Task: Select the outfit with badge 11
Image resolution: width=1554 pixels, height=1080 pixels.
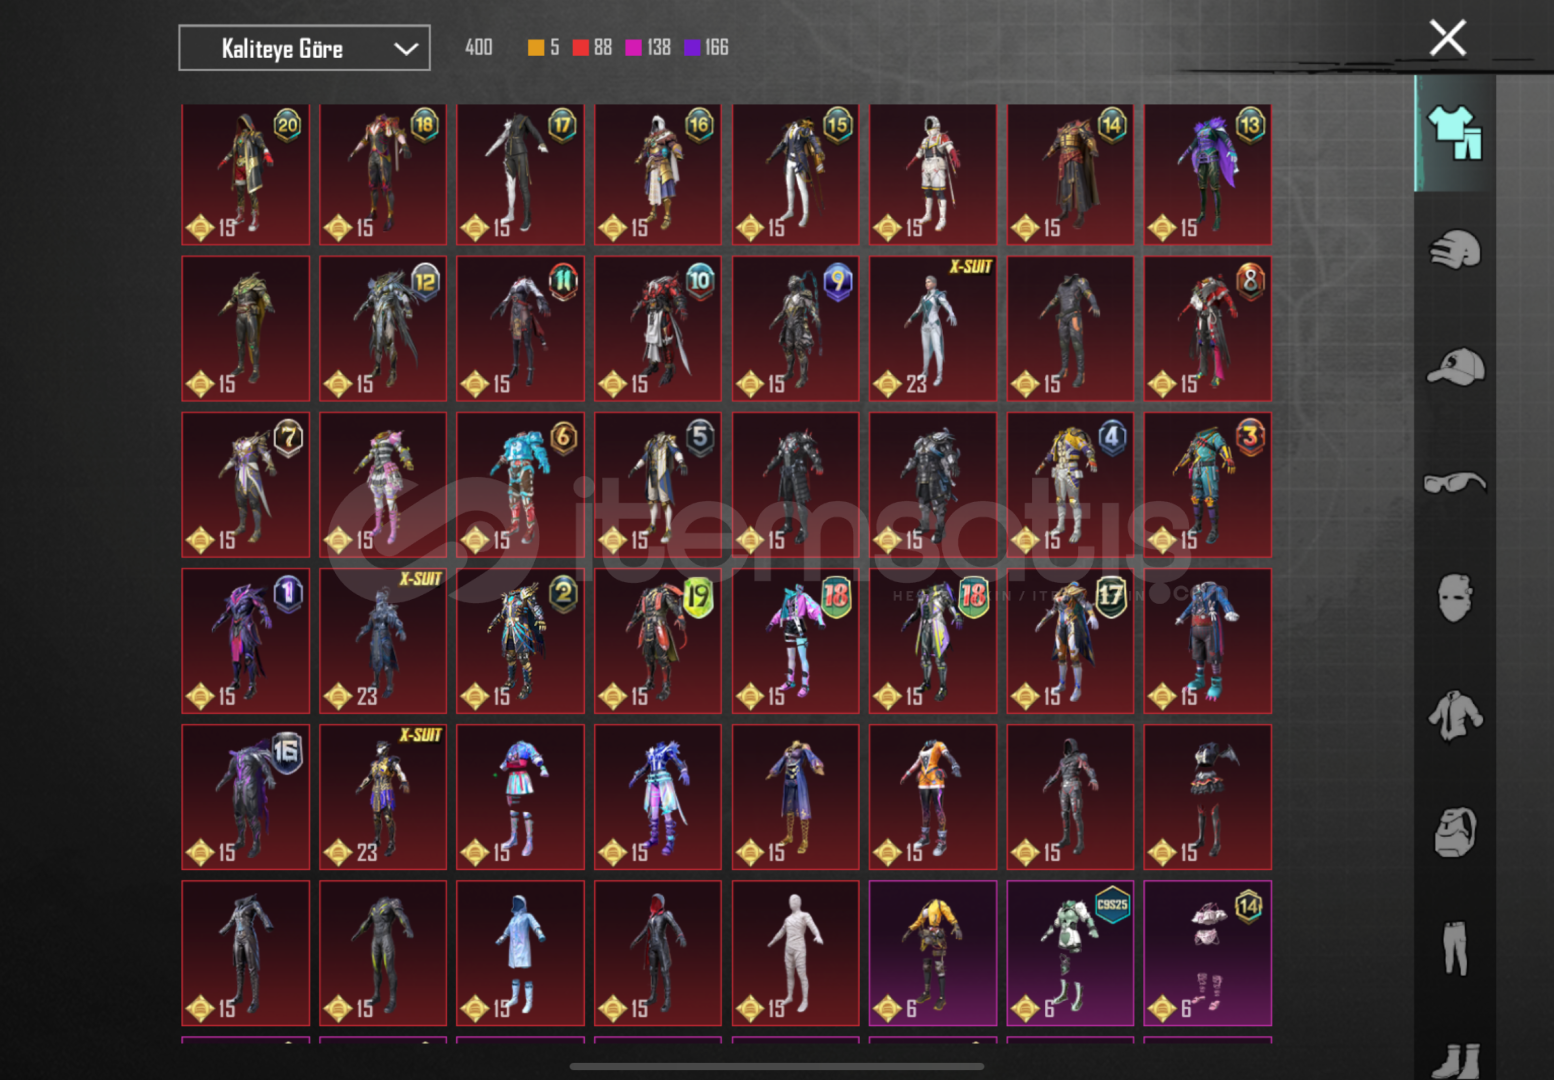Action: (520, 329)
